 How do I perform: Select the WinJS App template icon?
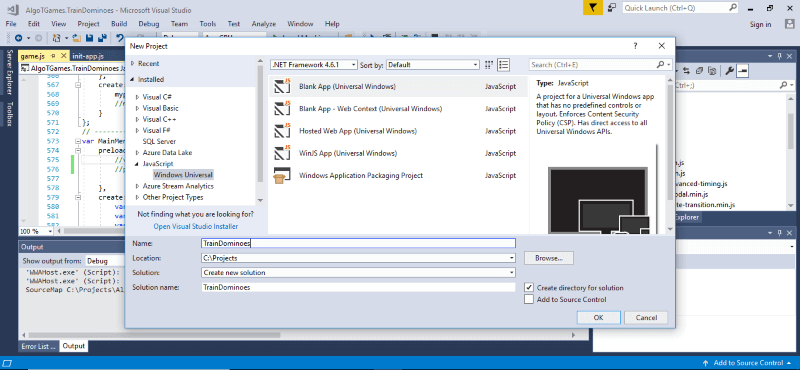click(282, 153)
